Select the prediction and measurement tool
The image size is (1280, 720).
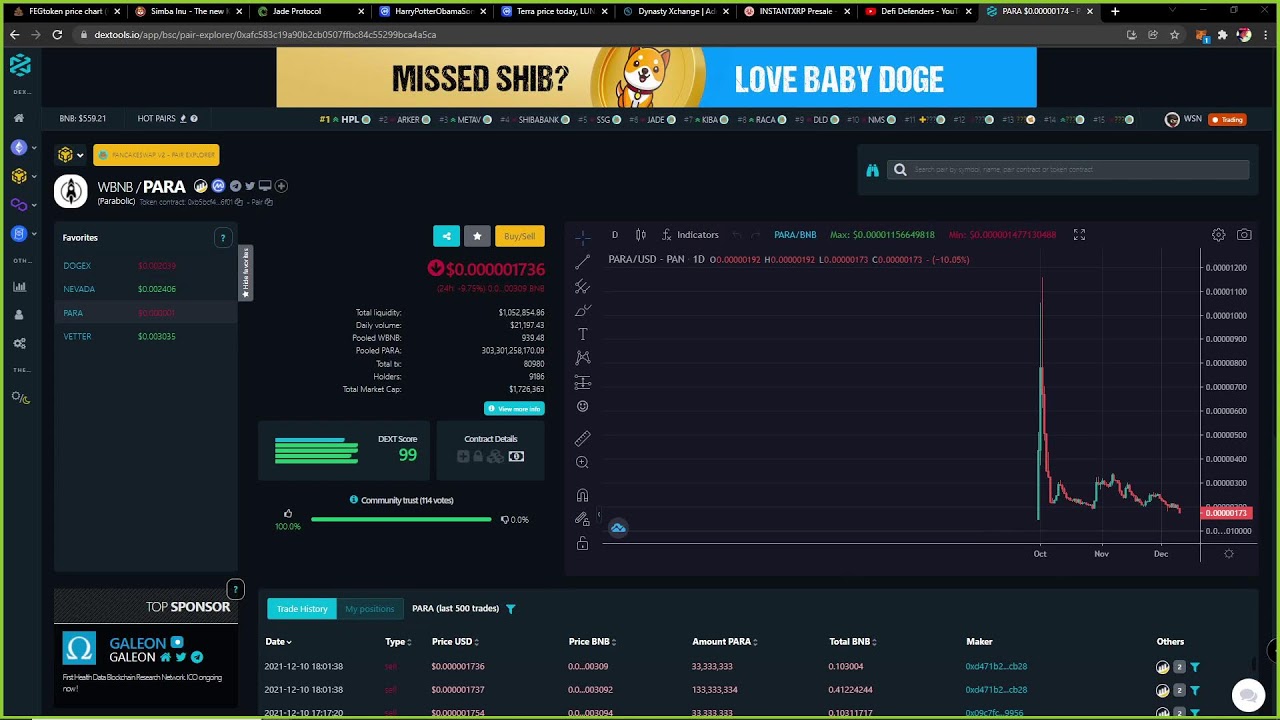(x=583, y=382)
